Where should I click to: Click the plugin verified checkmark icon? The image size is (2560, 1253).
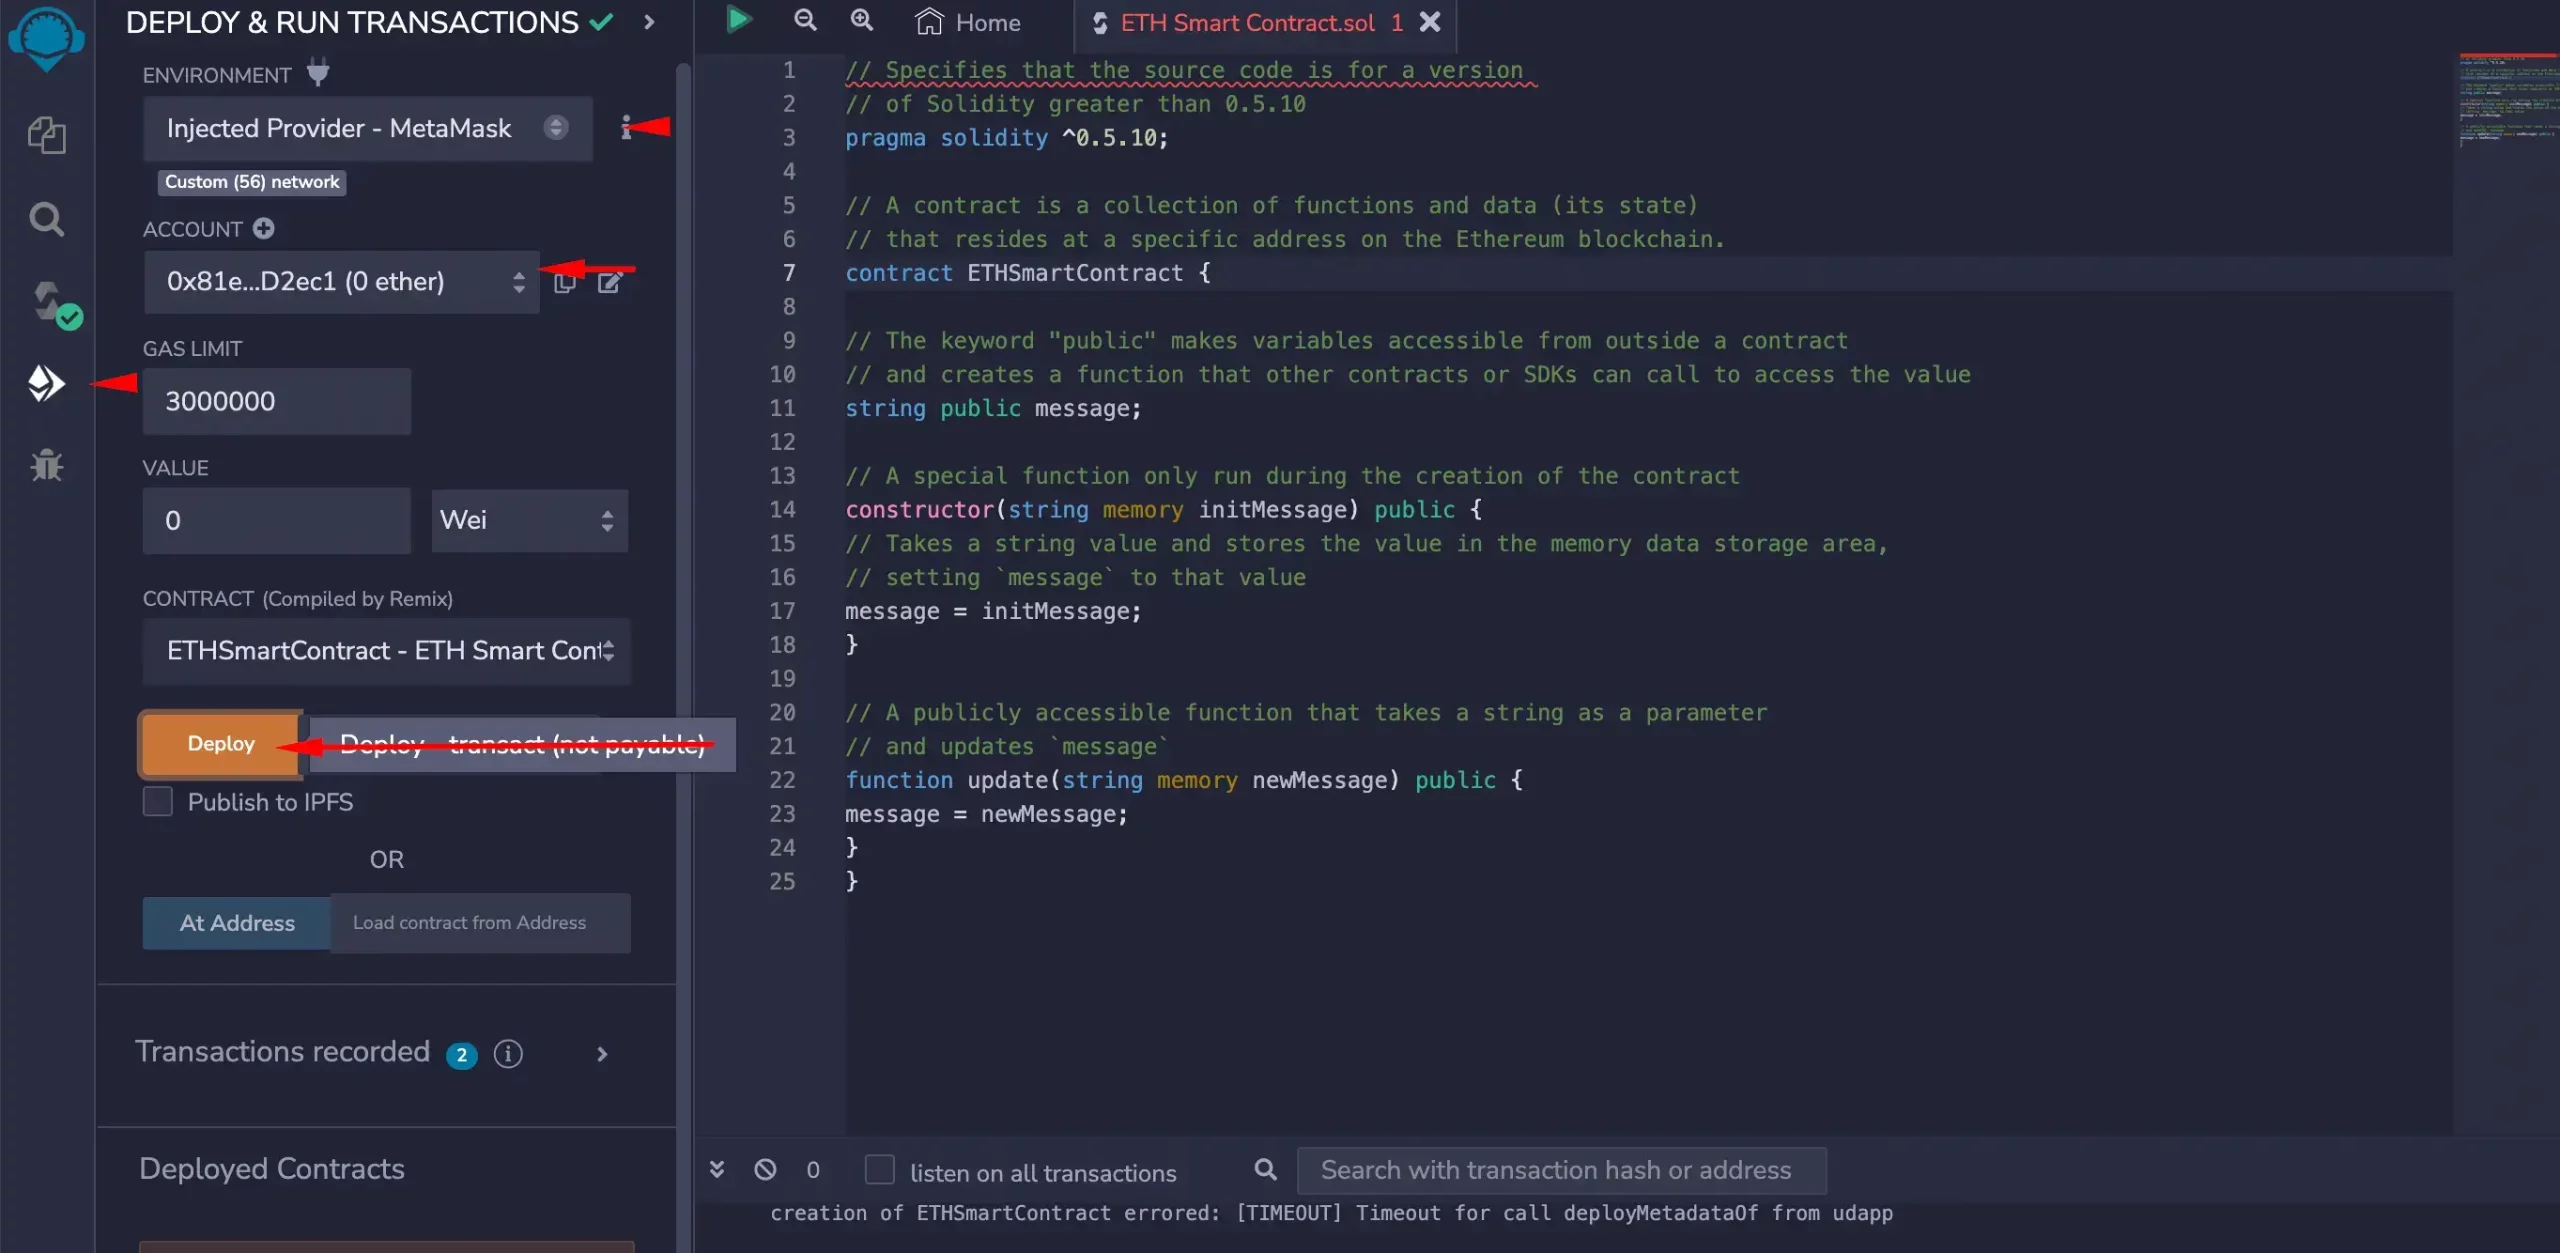601,22
